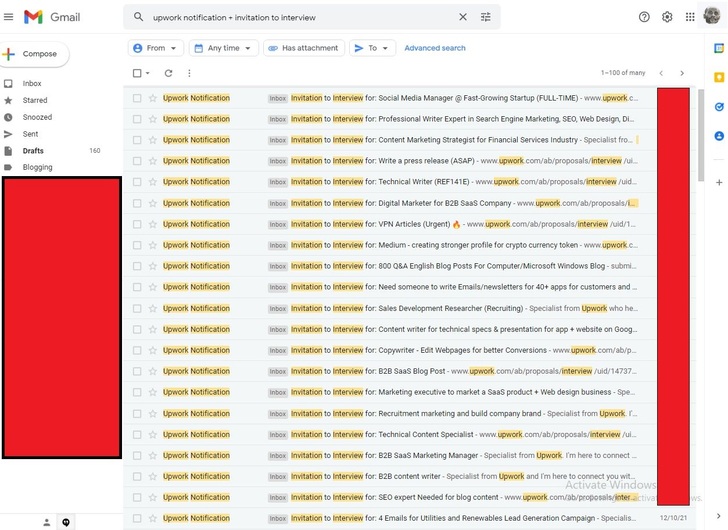Open the More options three-dot menu

click(189, 73)
